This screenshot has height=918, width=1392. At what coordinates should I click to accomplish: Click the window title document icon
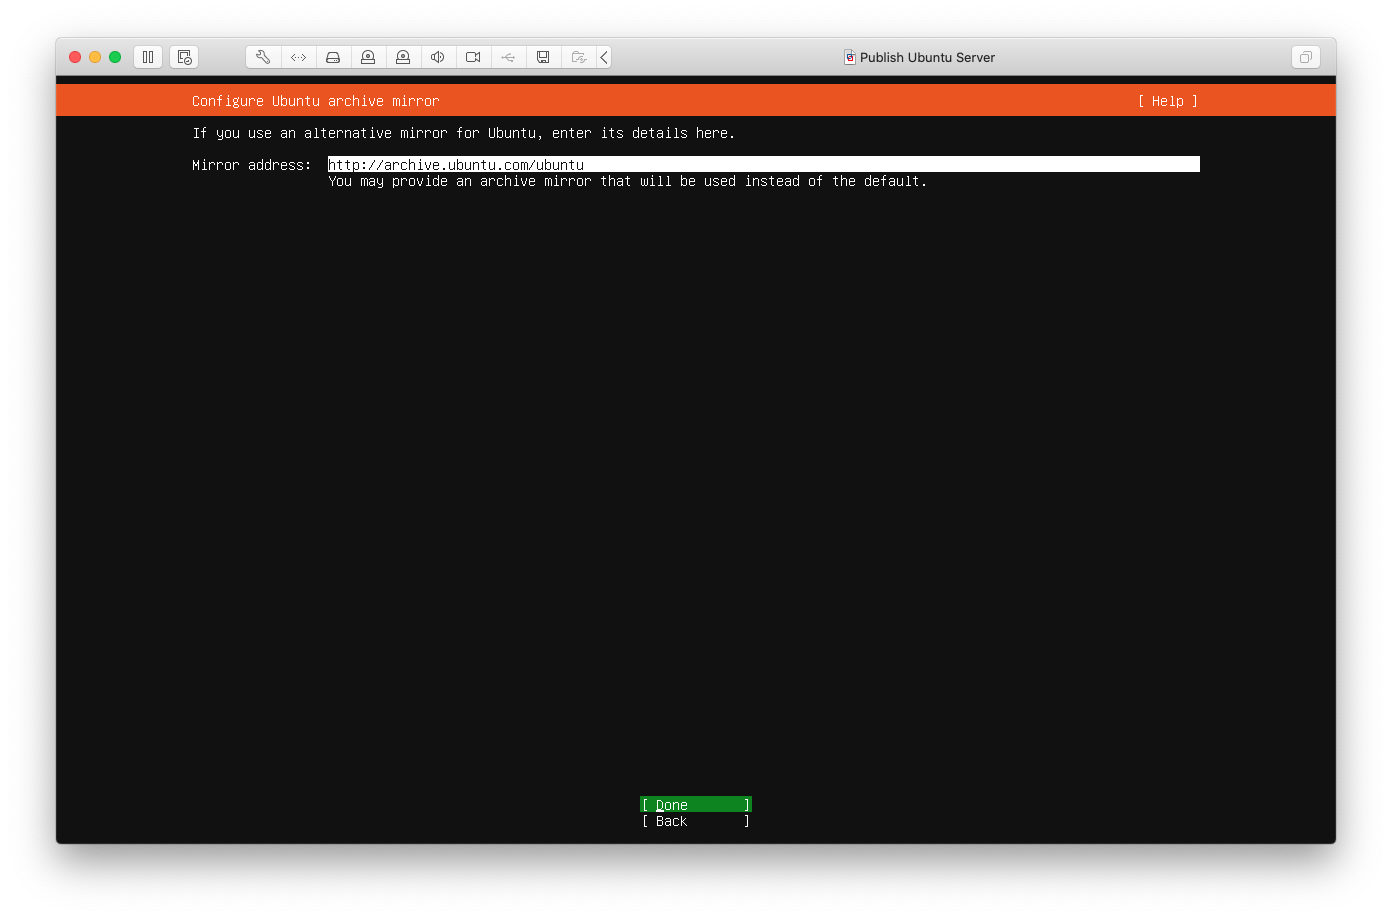(850, 57)
